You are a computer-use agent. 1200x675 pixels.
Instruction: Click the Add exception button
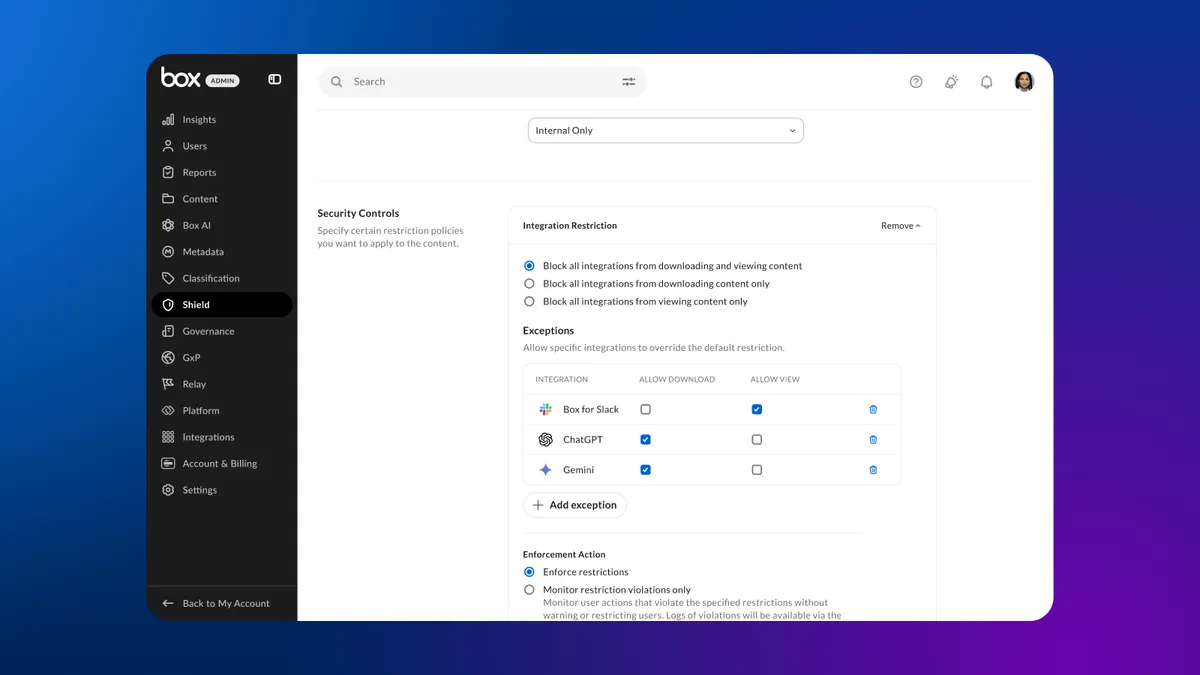[575, 505]
